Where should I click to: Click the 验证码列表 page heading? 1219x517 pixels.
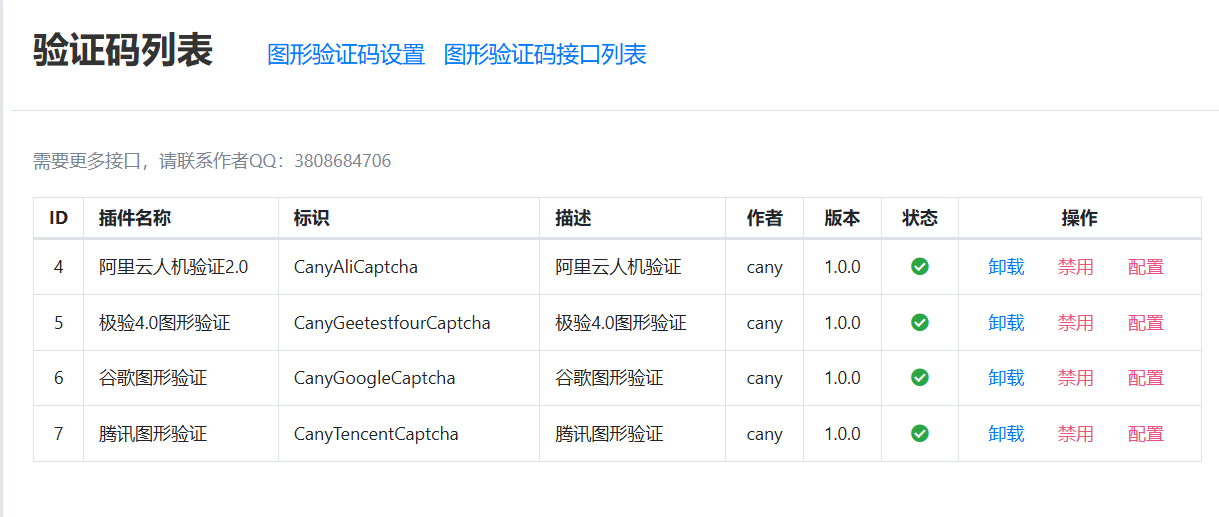[123, 51]
